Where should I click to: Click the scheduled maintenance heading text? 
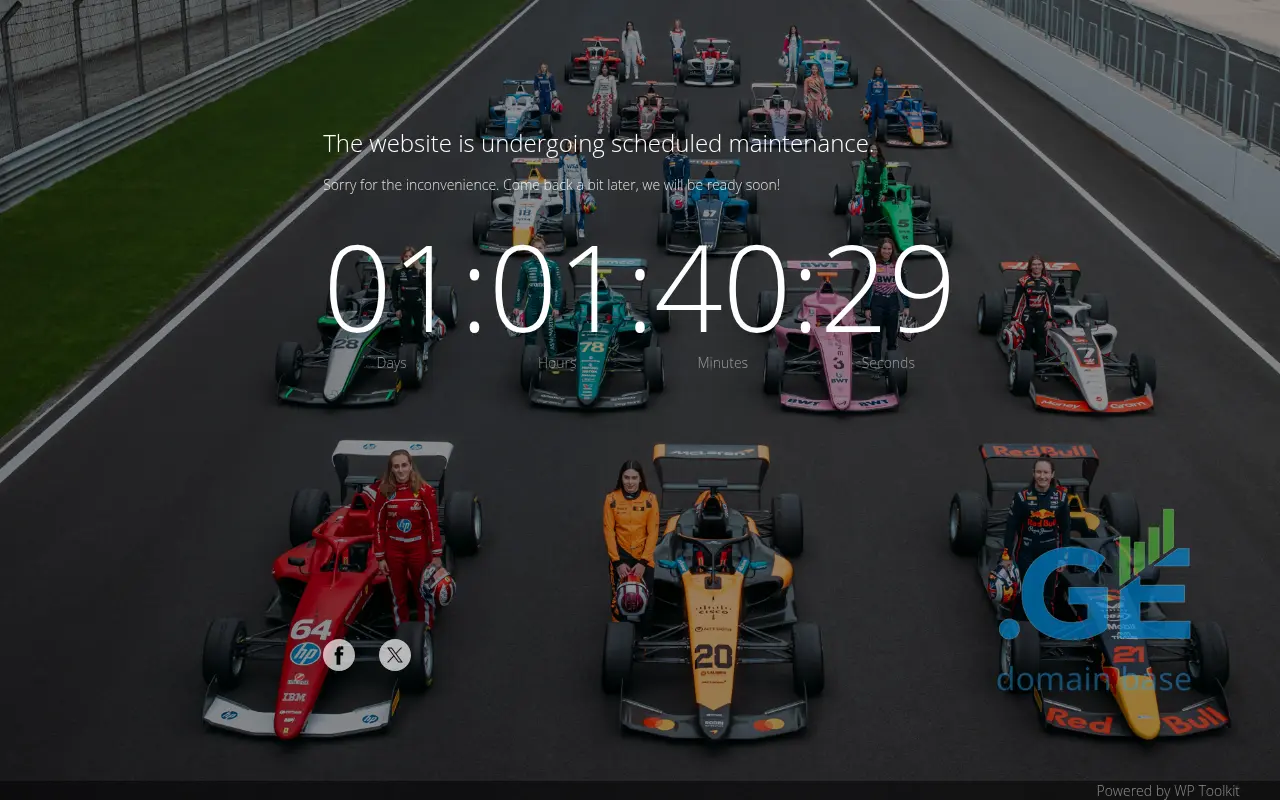point(596,144)
